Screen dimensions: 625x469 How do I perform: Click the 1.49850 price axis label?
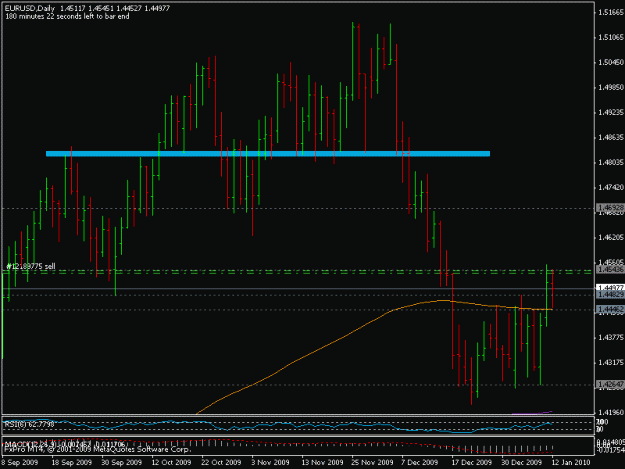click(611, 87)
